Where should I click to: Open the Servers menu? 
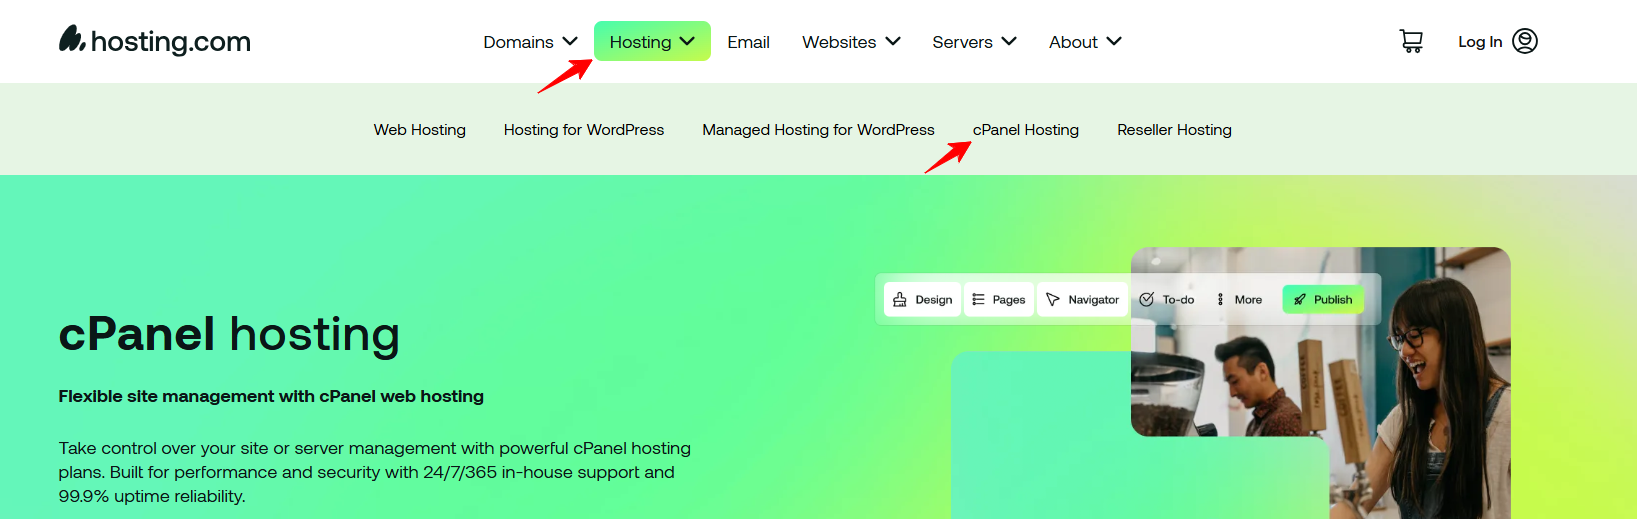click(x=974, y=42)
